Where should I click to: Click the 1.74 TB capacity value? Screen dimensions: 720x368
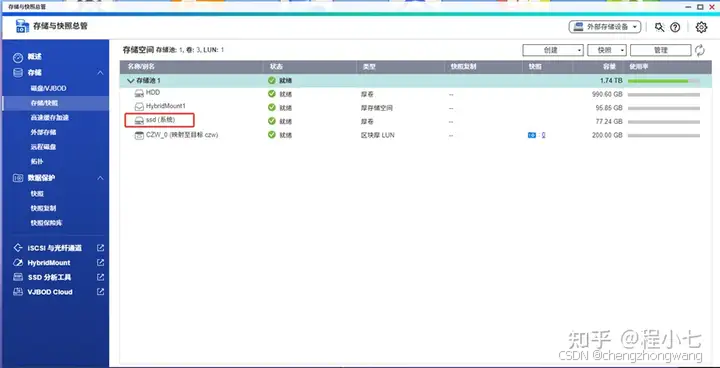pos(611,80)
